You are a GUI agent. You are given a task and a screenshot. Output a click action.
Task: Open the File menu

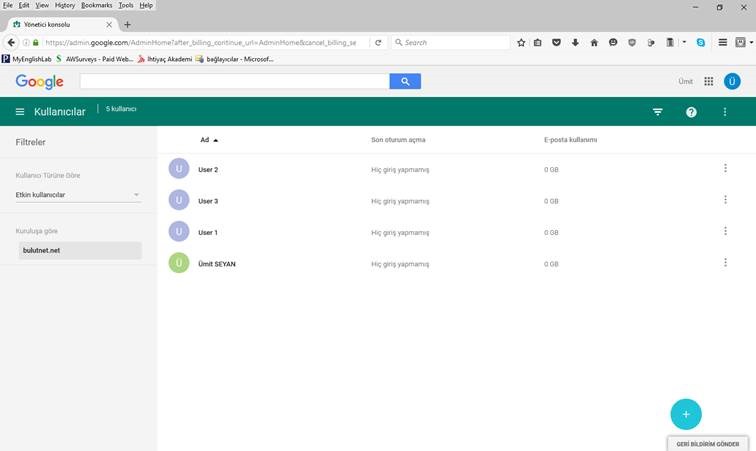[x=8, y=5]
